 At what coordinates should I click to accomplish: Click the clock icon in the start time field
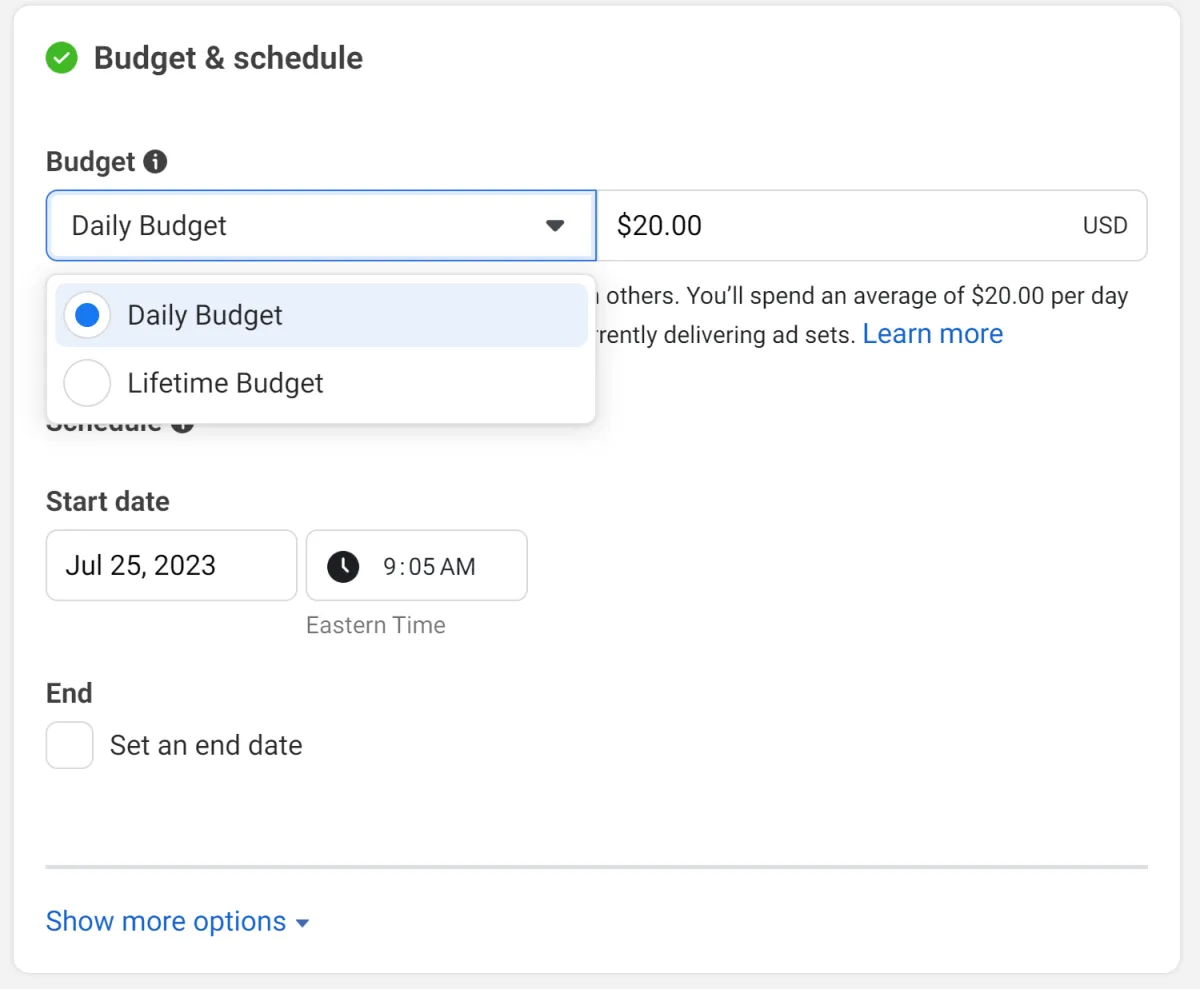pyautogui.click(x=343, y=567)
